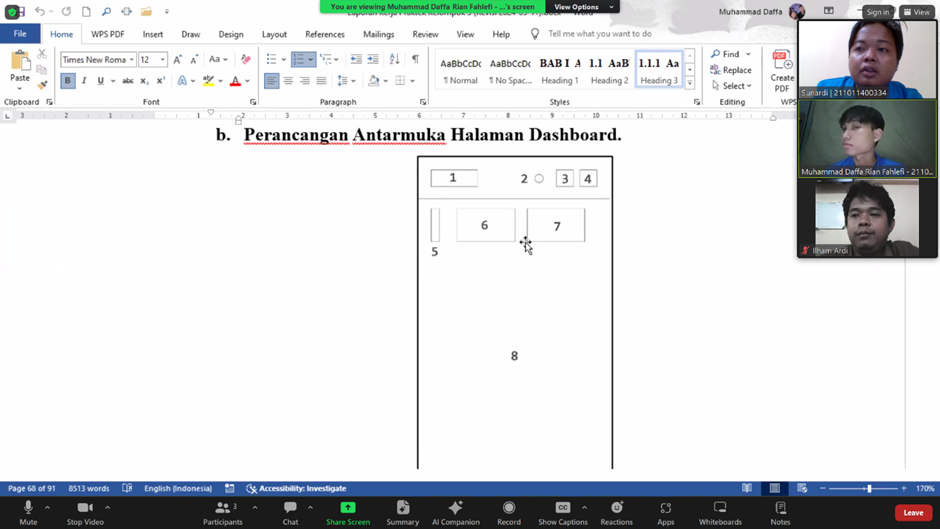Open the Zoom Summary feature
940x529 pixels.
click(402, 513)
